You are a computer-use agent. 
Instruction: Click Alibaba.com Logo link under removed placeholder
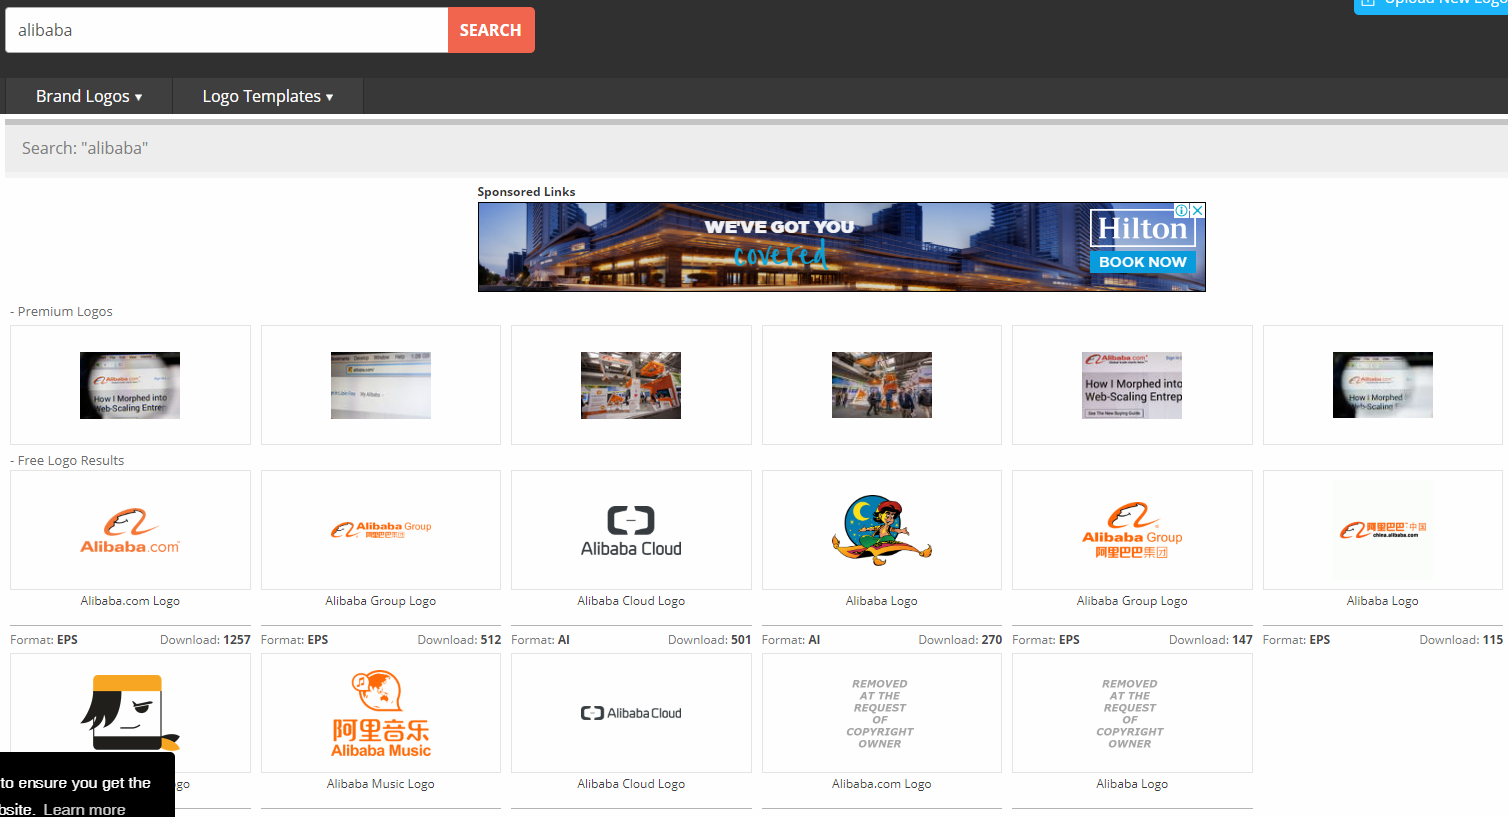click(x=882, y=784)
